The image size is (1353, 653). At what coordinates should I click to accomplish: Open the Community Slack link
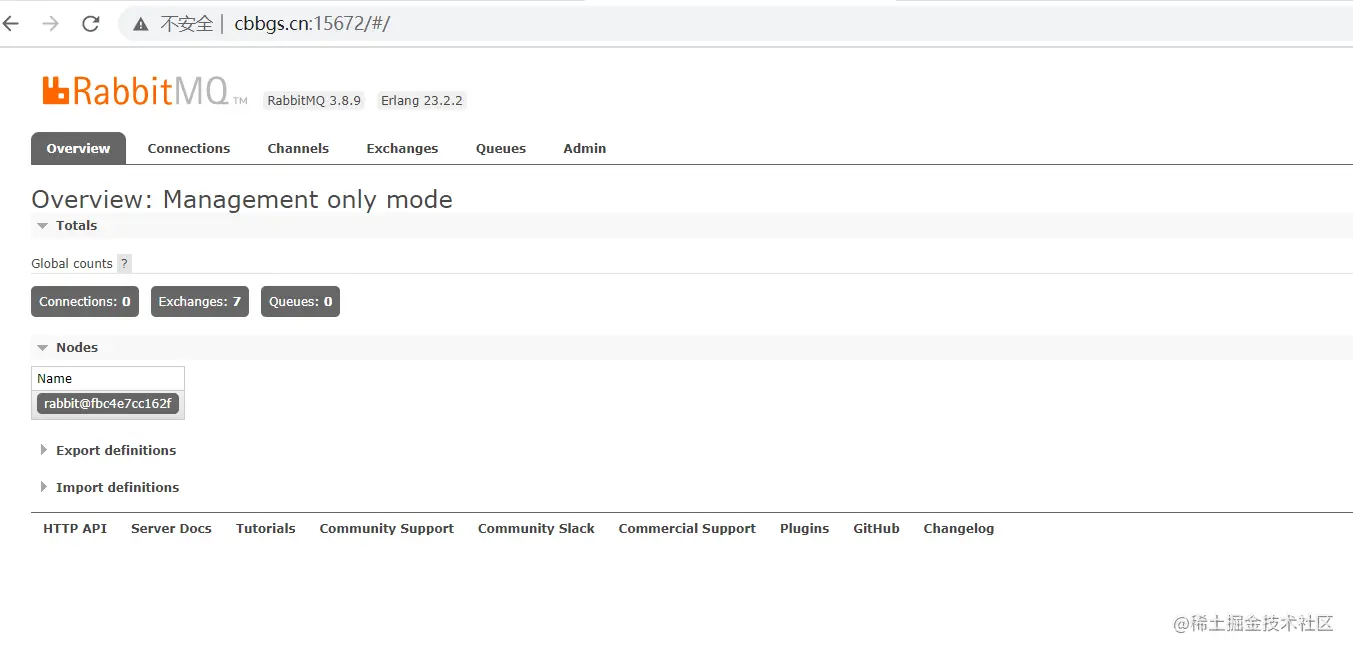click(536, 529)
